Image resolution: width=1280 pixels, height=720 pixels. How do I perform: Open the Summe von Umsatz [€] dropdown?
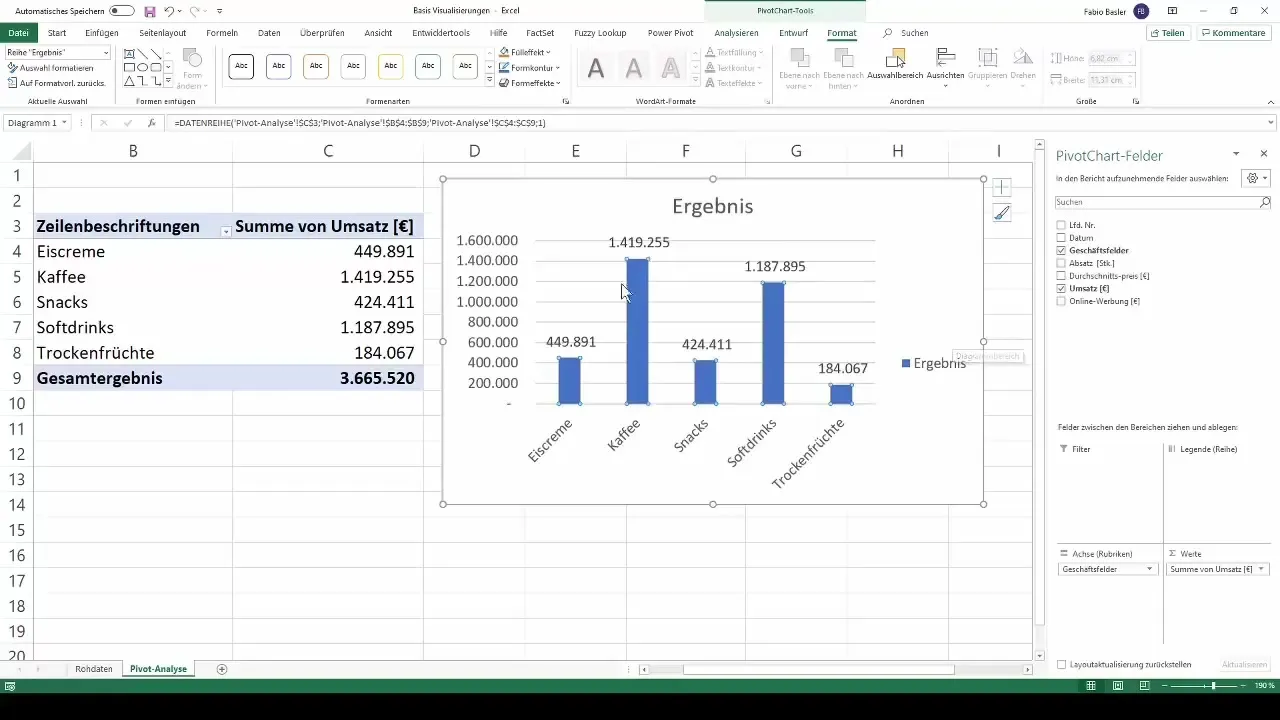(x=1261, y=569)
